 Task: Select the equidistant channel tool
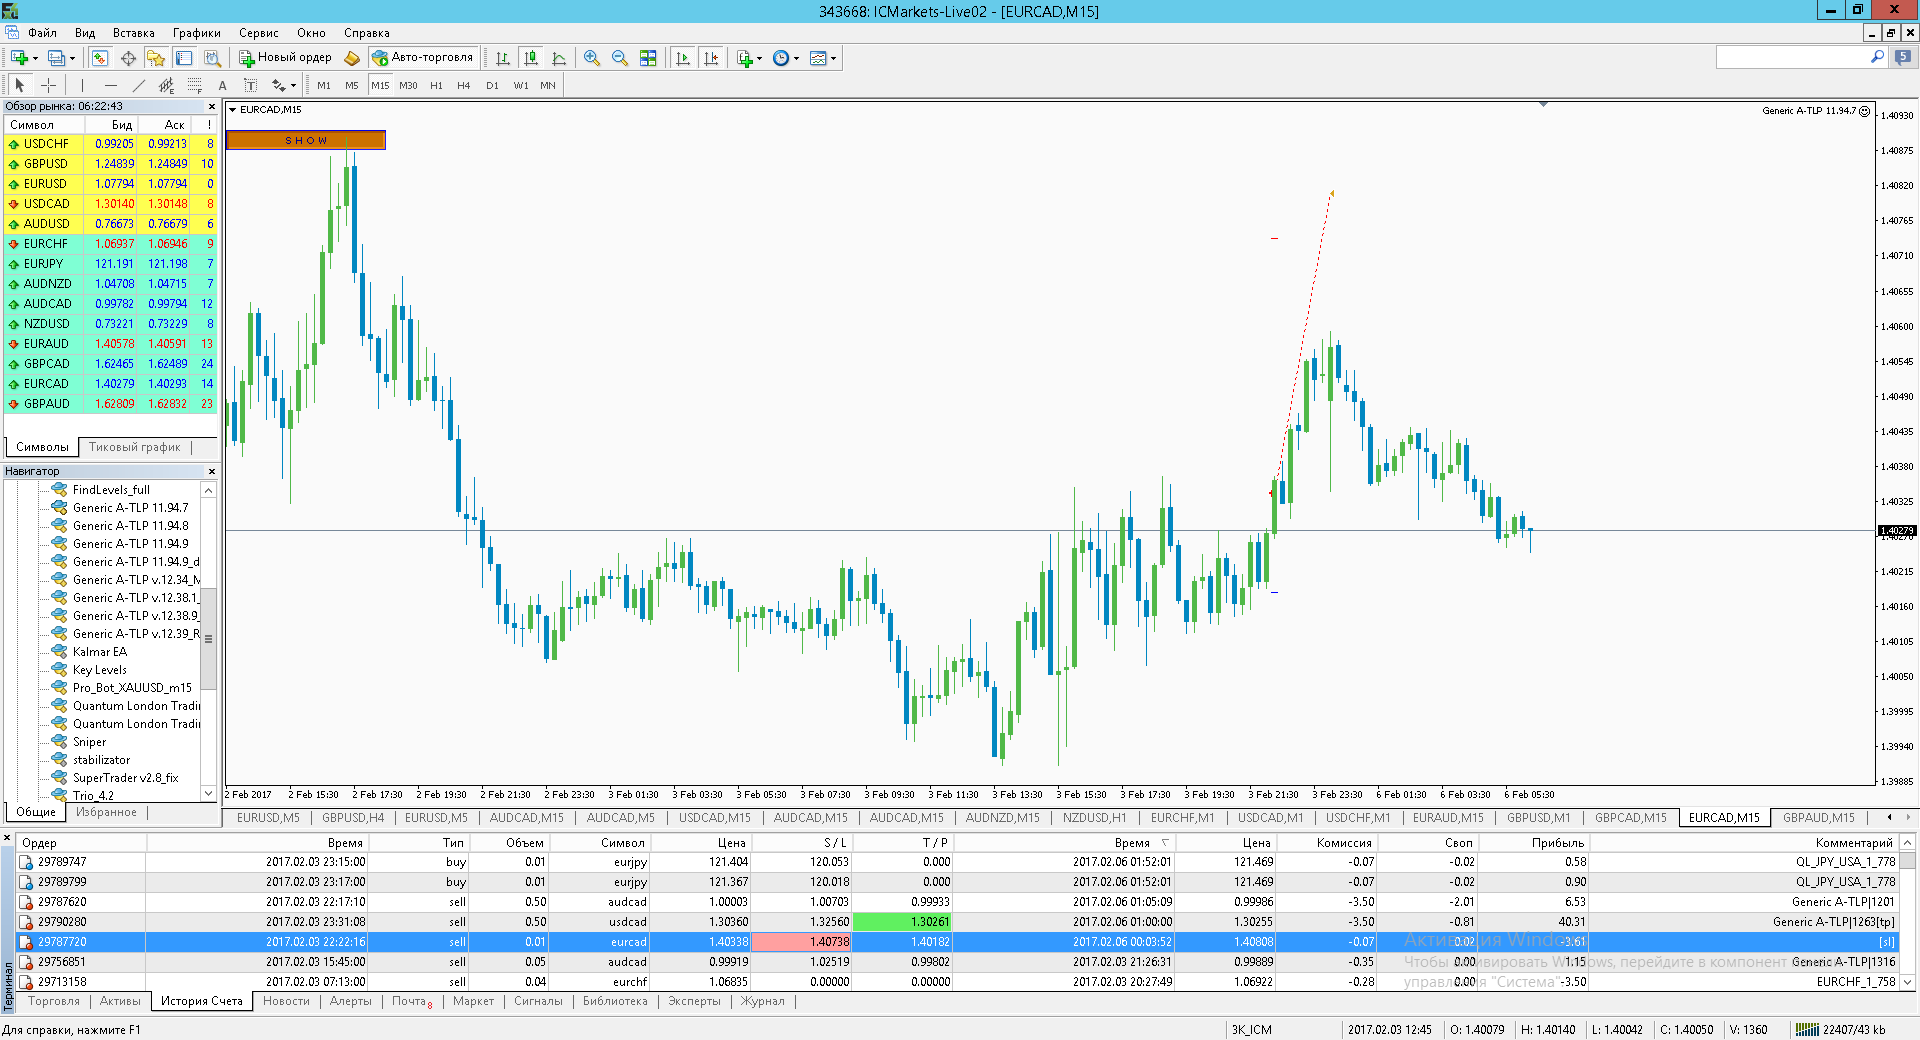point(166,85)
